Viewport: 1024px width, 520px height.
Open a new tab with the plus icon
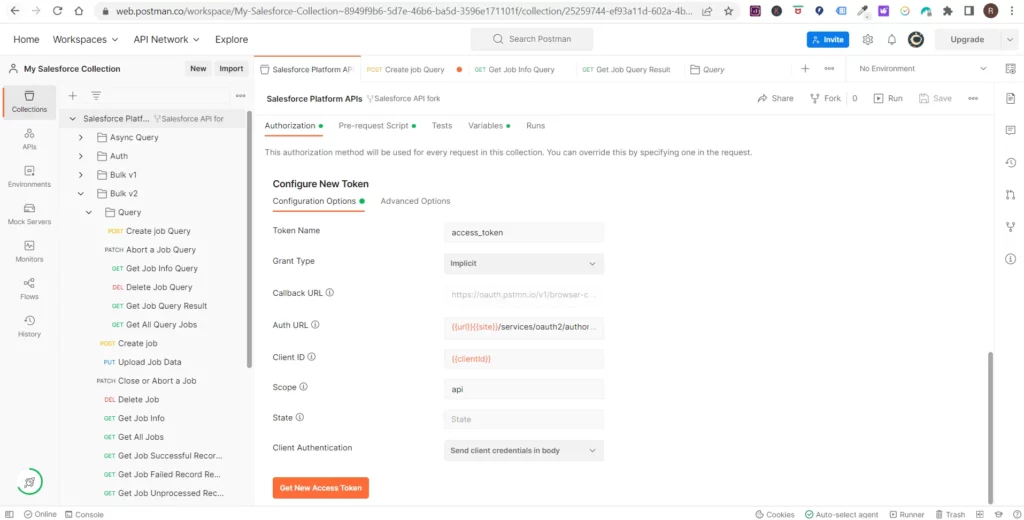coord(805,69)
